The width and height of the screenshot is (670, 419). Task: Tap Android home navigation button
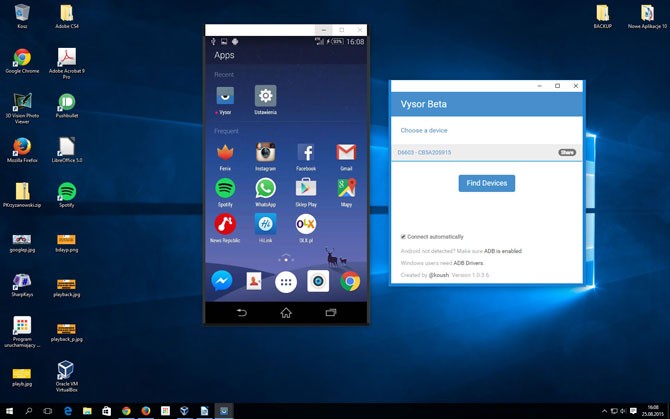(286, 313)
